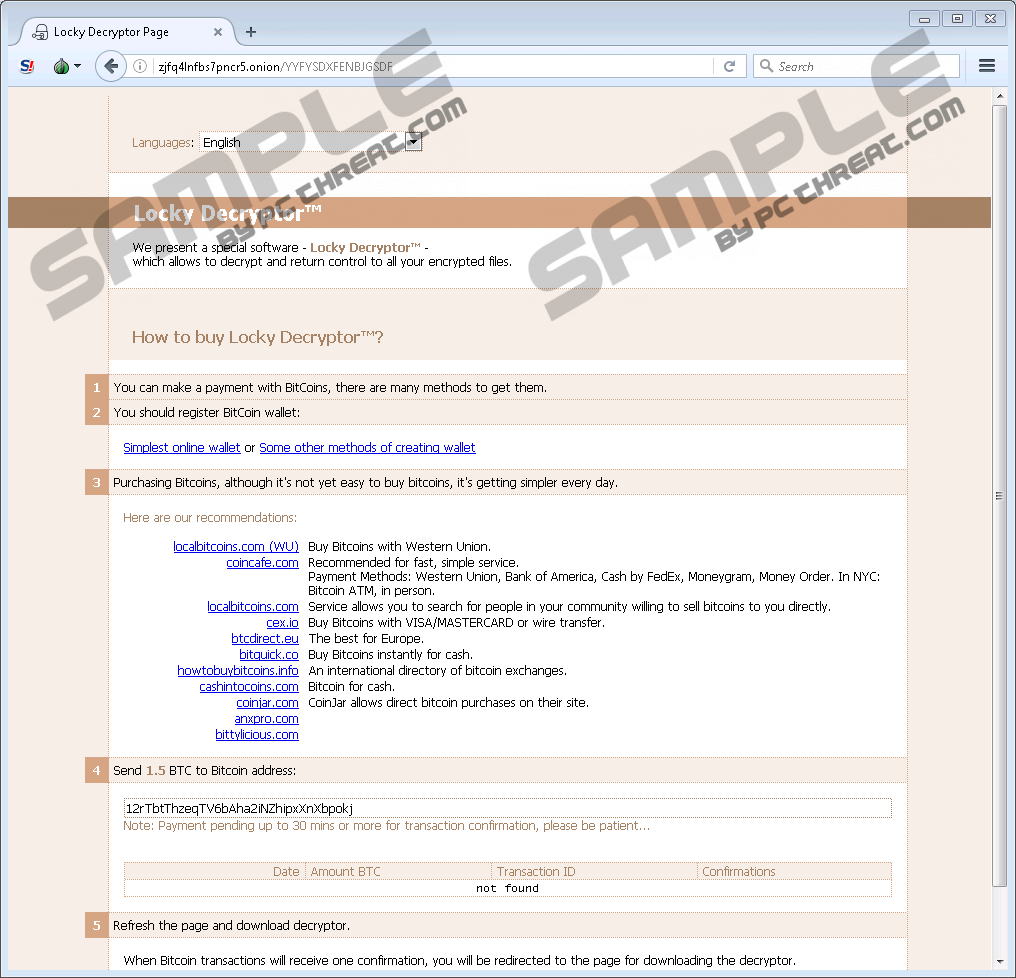
Task: Click the Bitcoin address field
Action: tap(507, 808)
